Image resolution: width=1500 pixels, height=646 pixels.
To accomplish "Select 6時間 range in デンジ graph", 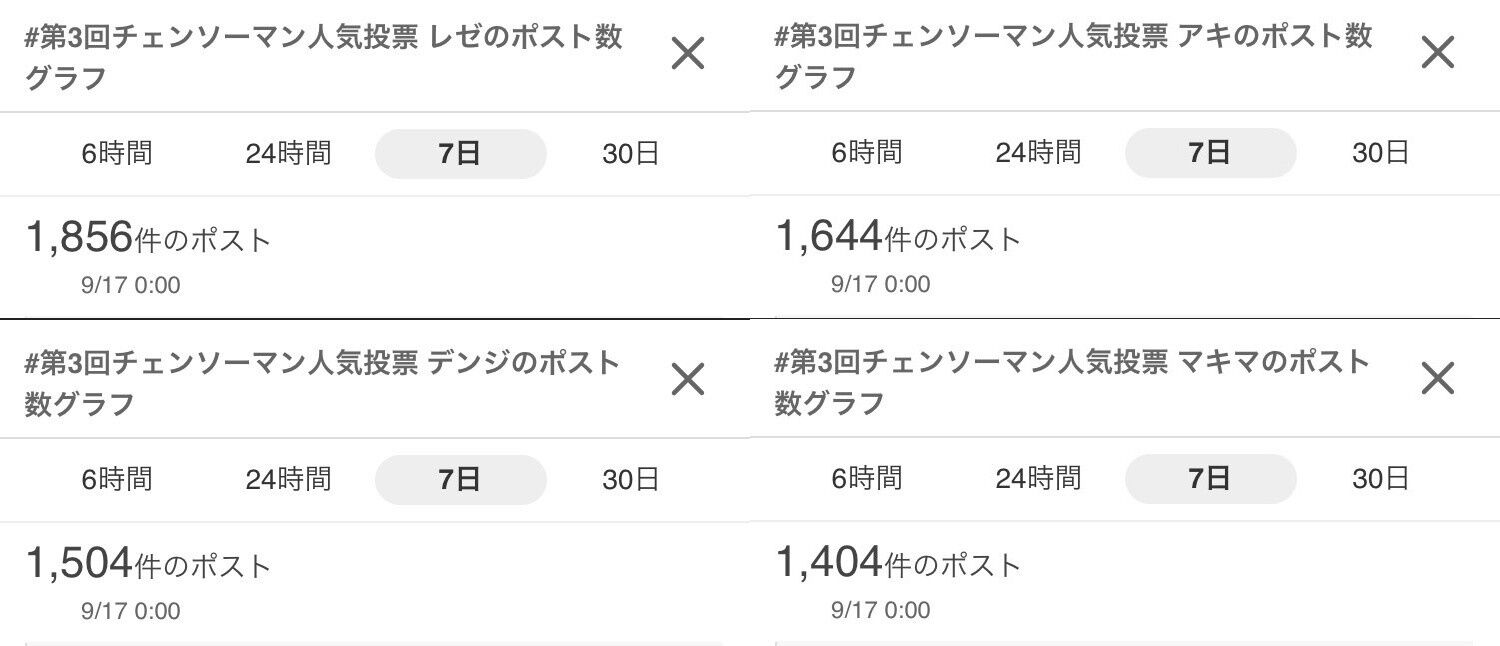I will (117, 480).
